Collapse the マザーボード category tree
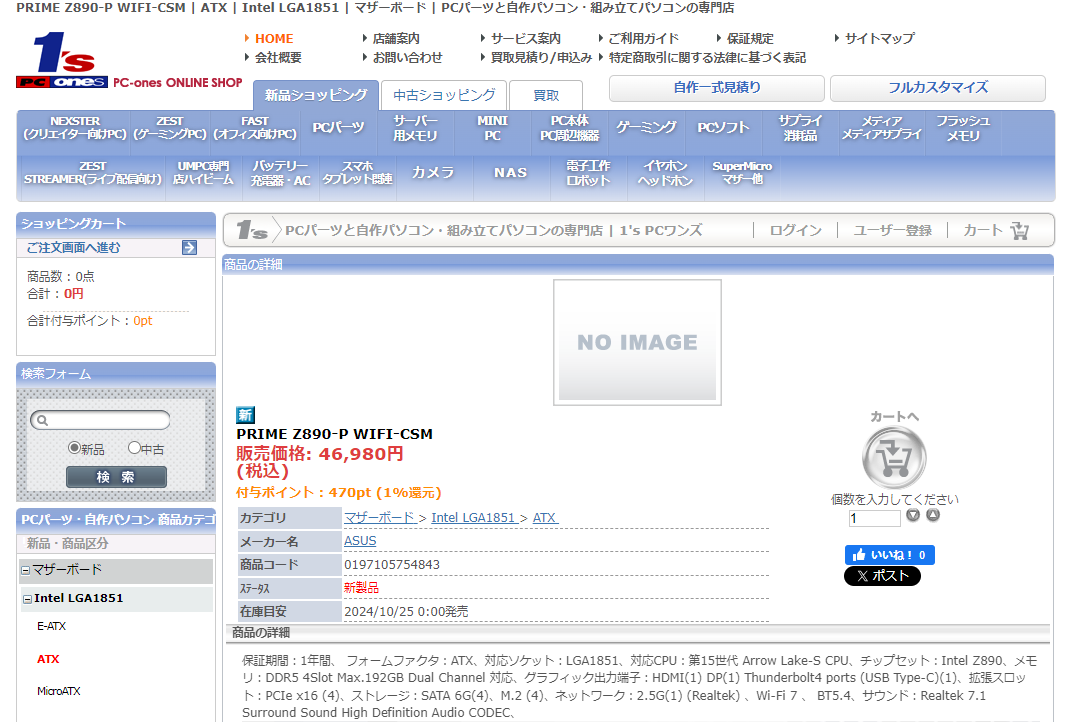This screenshot has width=1073, height=722. coord(25,570)
